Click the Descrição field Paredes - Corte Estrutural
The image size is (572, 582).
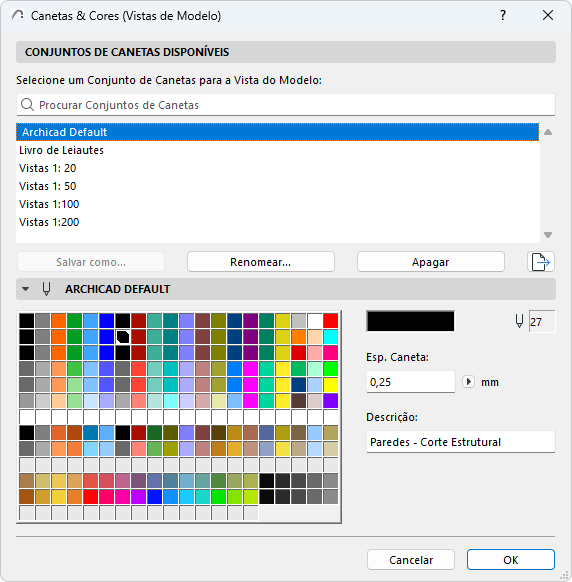[x=461, y=442]
